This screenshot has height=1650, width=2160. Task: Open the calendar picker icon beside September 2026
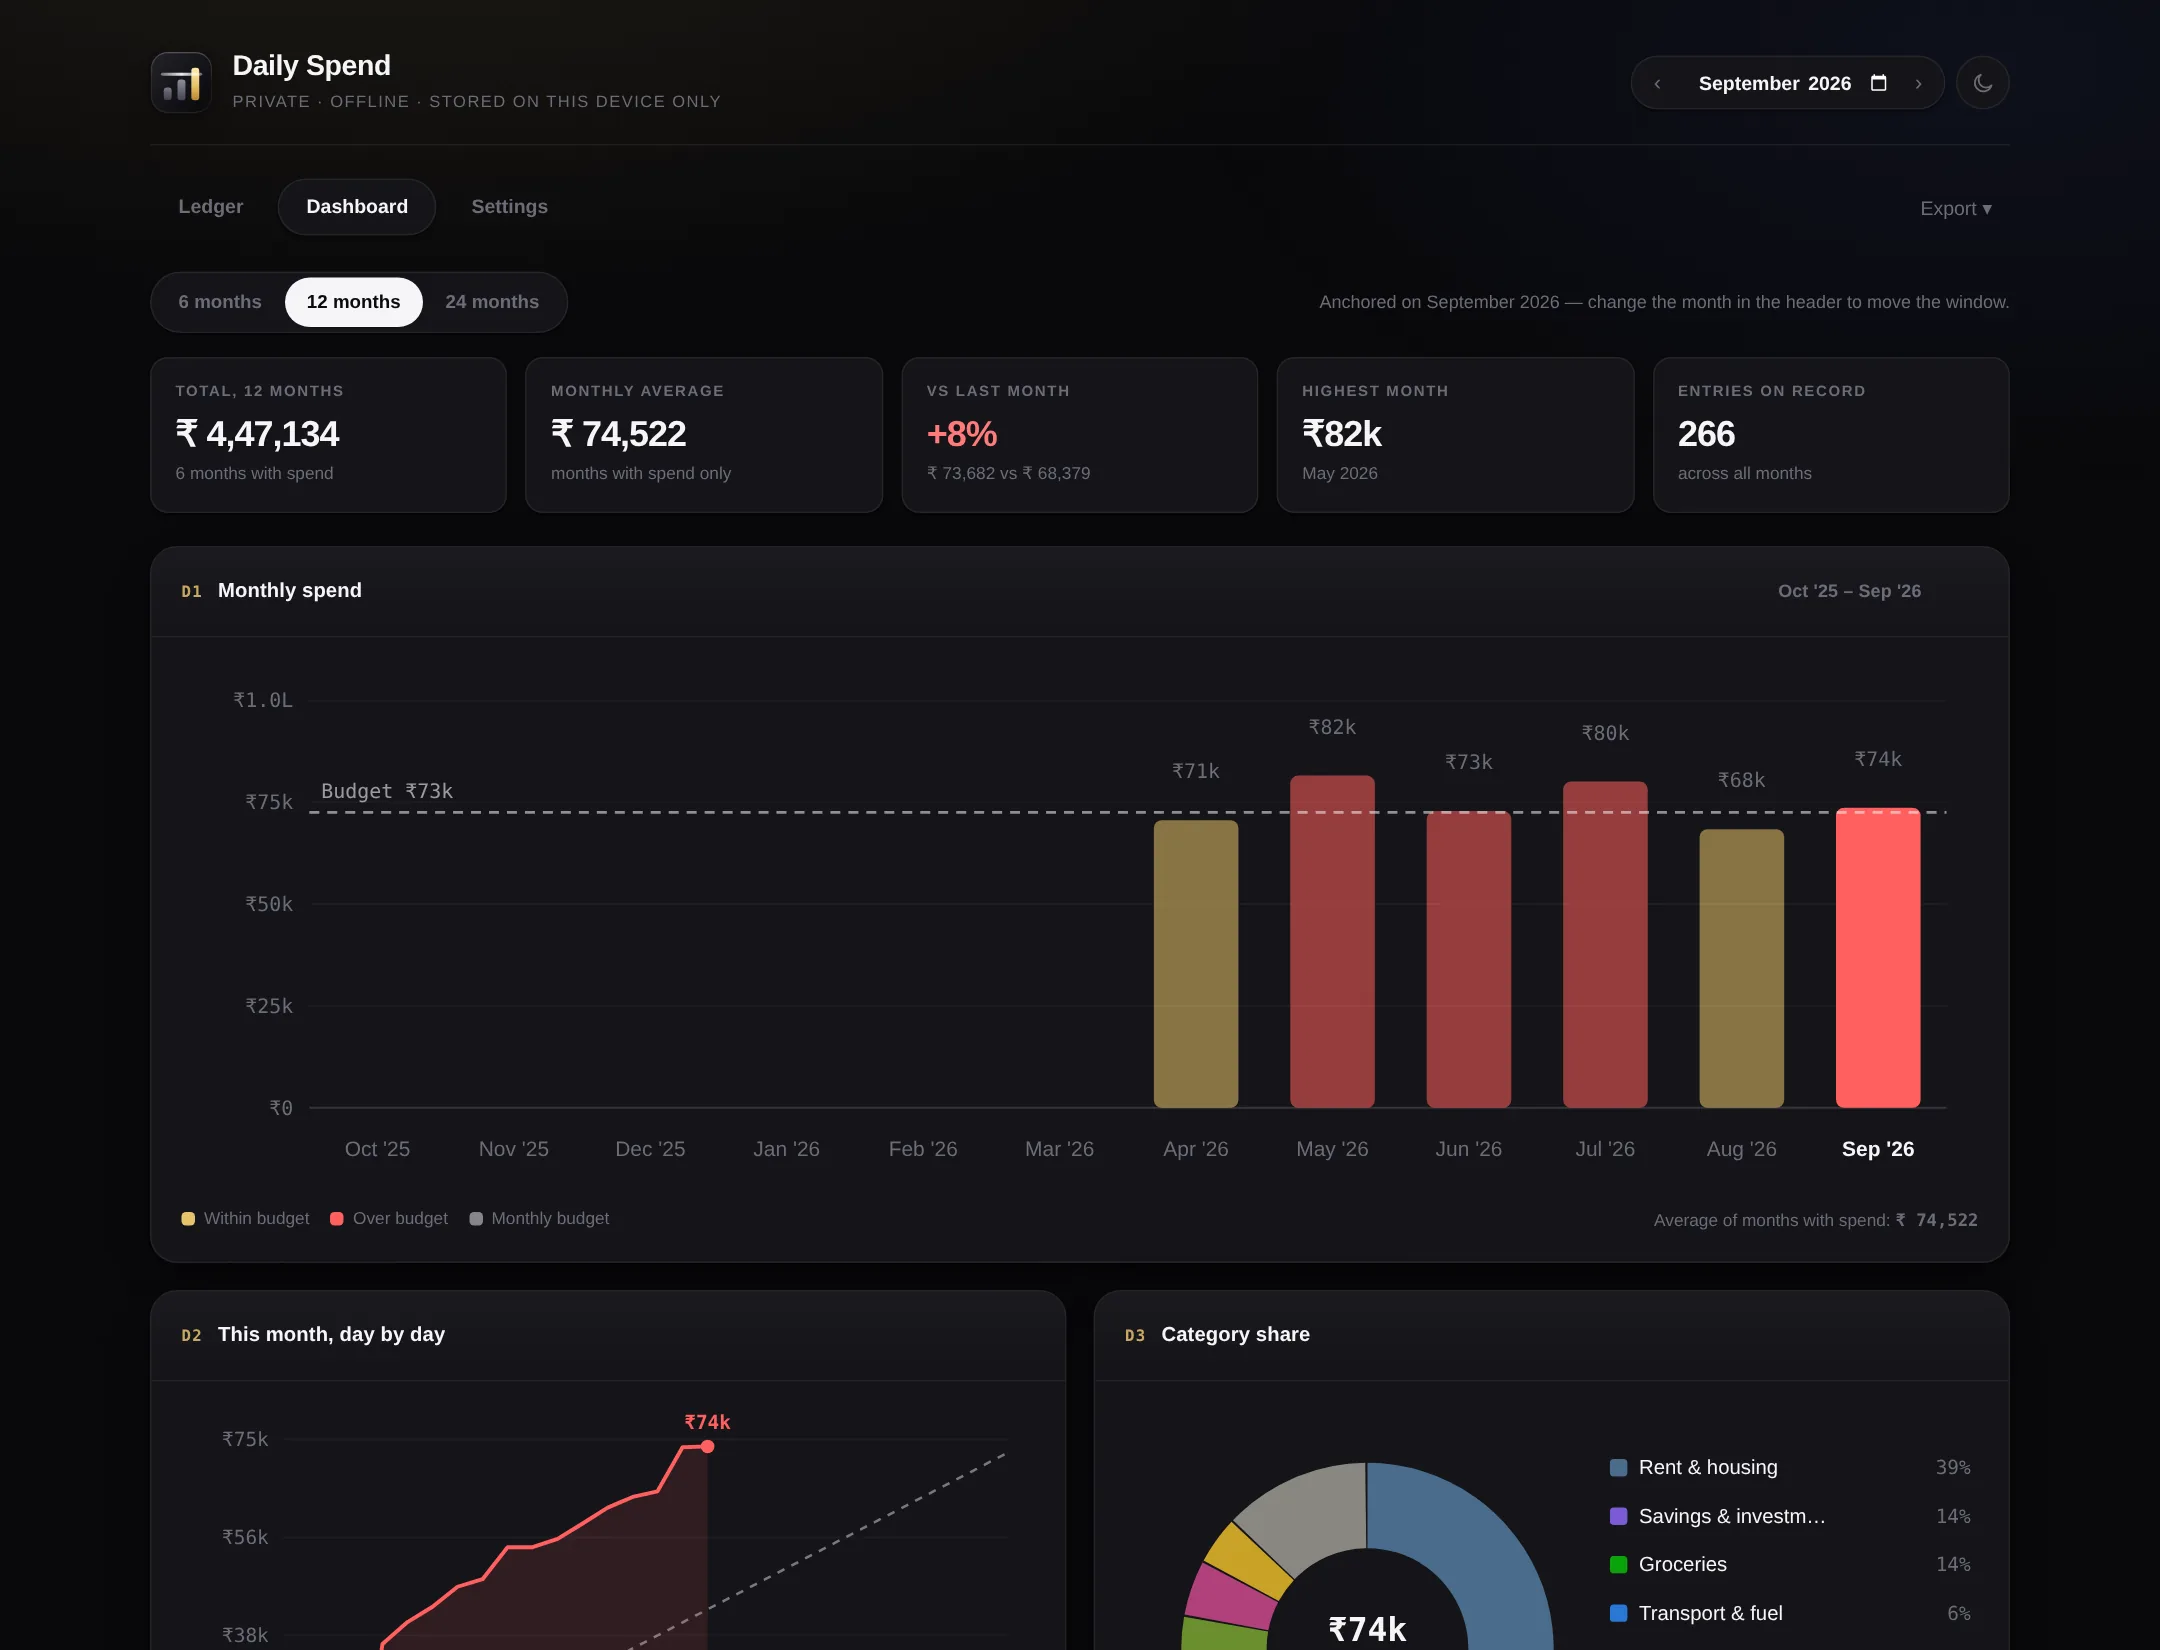pyautogui.click(x=1879, y=83)
